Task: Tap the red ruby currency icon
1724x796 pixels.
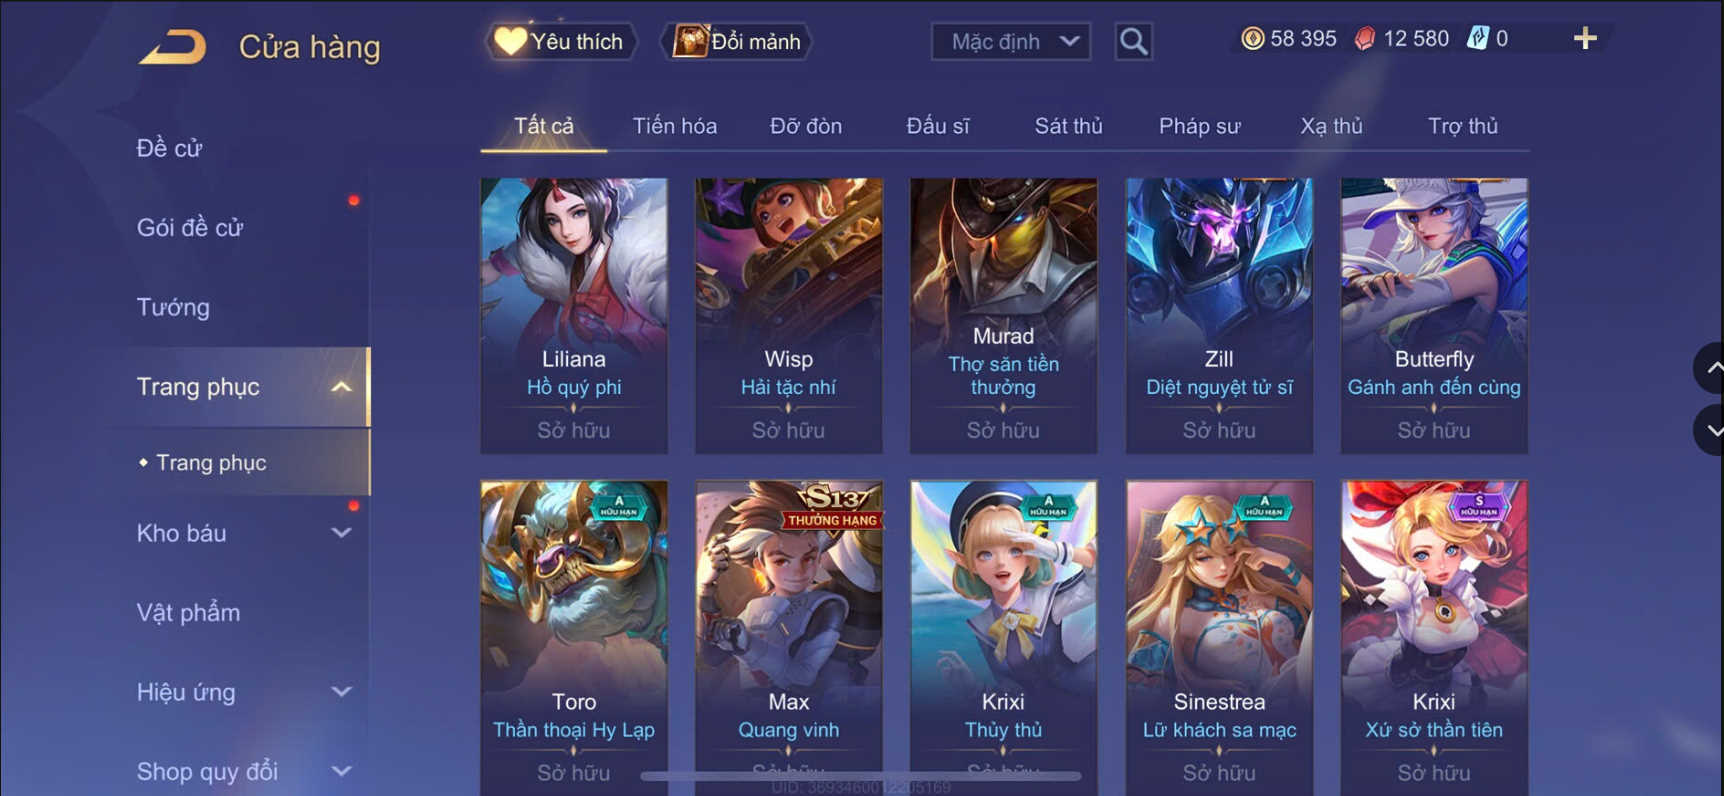Action: click(x=1365, y=39)
